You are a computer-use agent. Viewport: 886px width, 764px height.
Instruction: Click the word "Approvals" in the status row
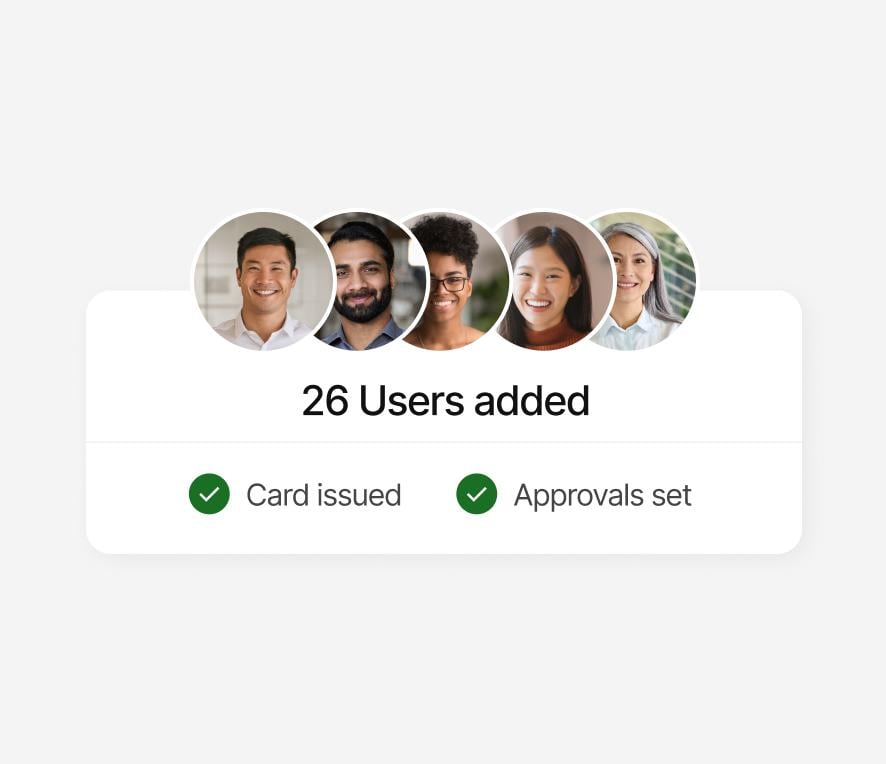click(x=578, y=497)
